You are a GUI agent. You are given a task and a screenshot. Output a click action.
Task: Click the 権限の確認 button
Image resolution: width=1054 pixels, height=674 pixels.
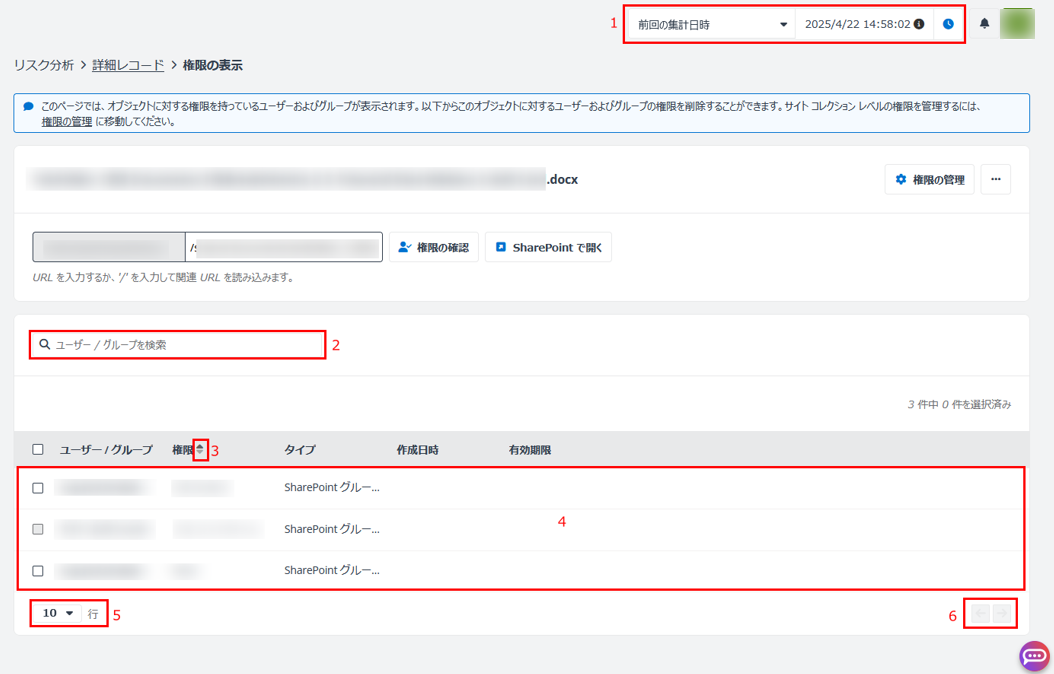[434, 247]
